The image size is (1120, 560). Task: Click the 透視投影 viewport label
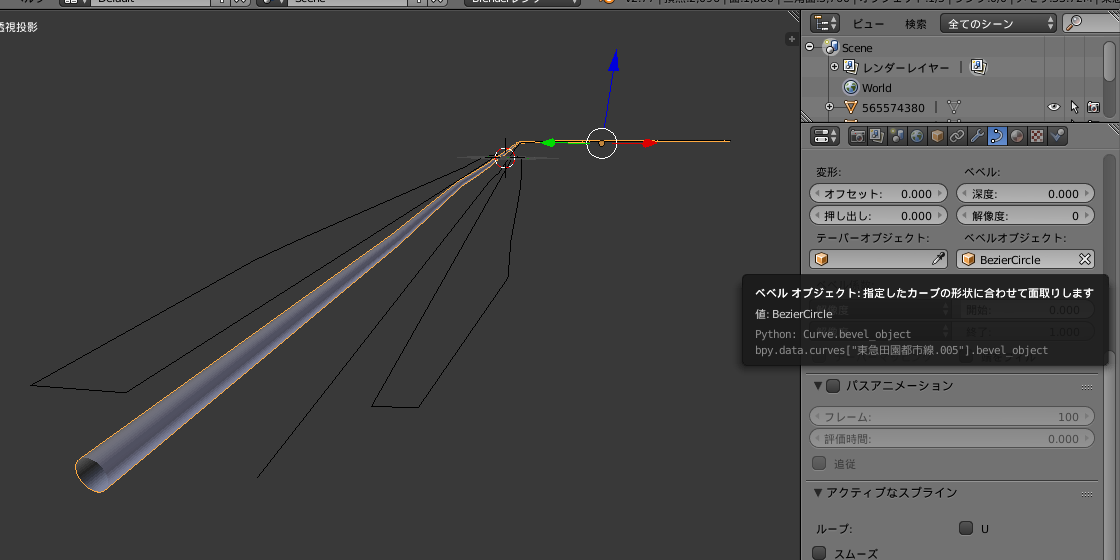(19, 27)
